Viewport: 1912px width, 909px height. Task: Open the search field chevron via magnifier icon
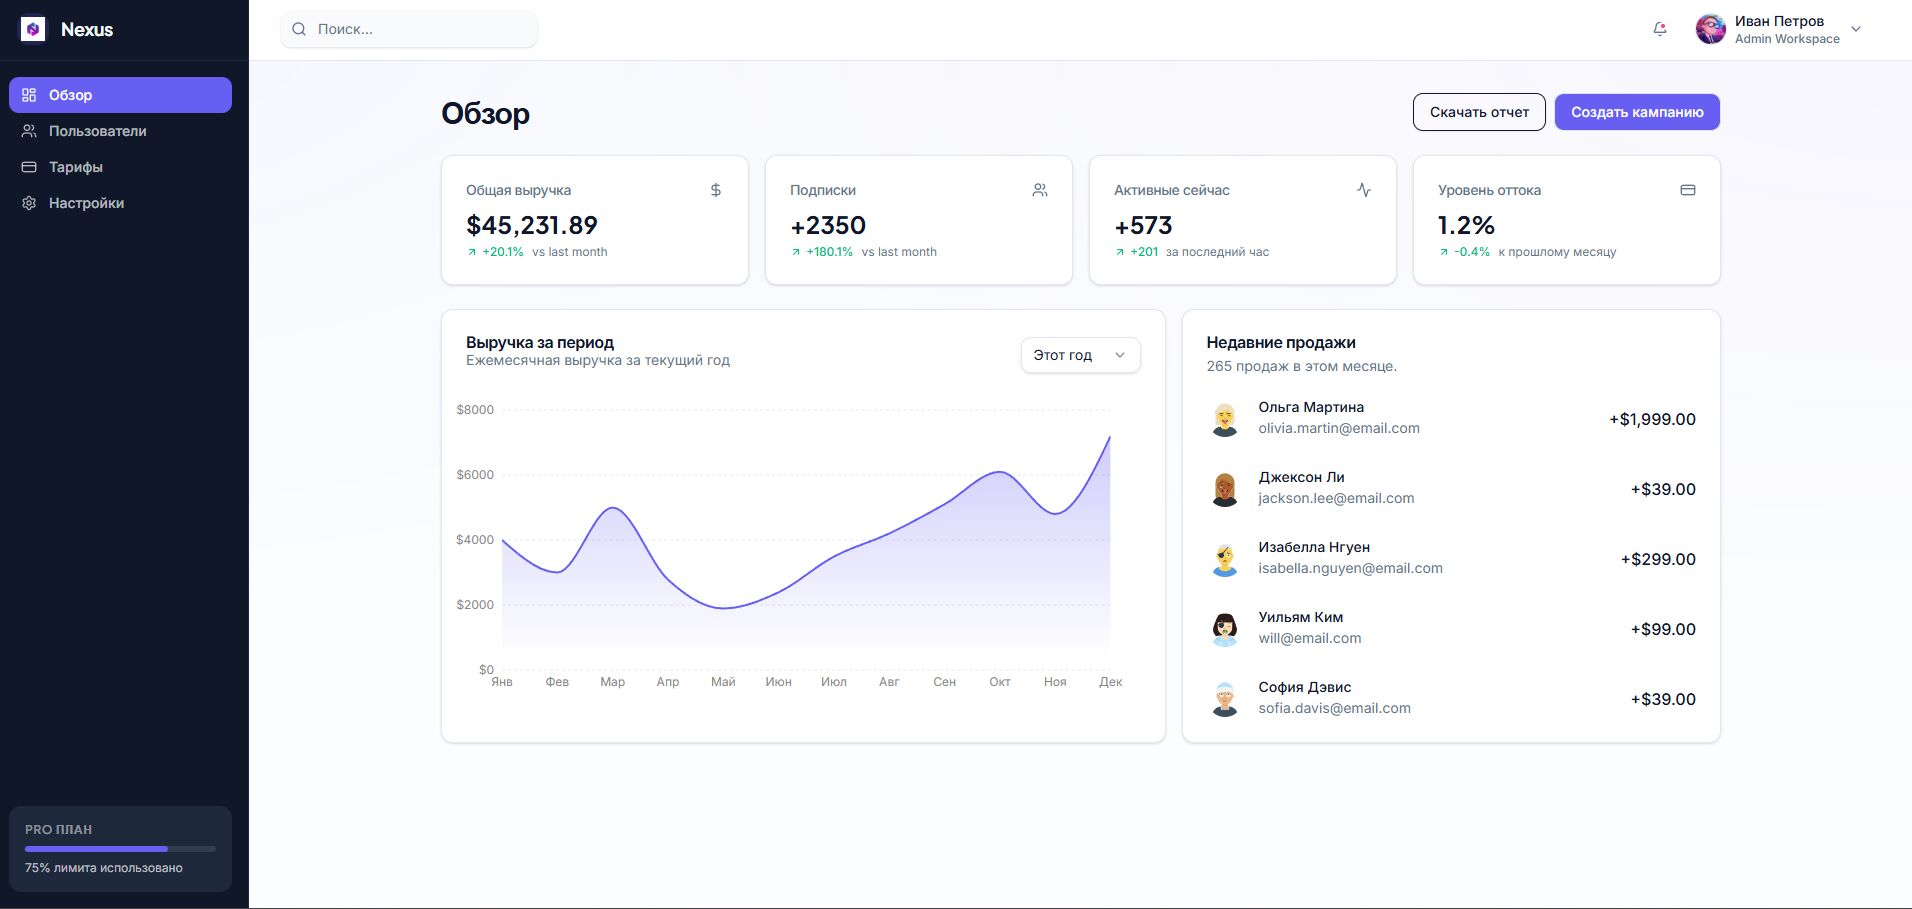[299, 29]
